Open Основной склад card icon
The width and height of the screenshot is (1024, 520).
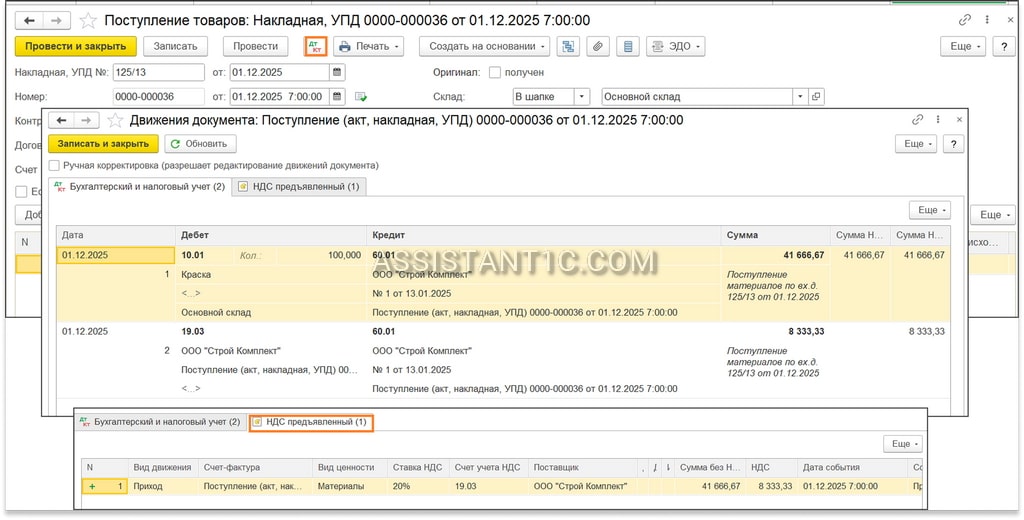tap(816, 97)
